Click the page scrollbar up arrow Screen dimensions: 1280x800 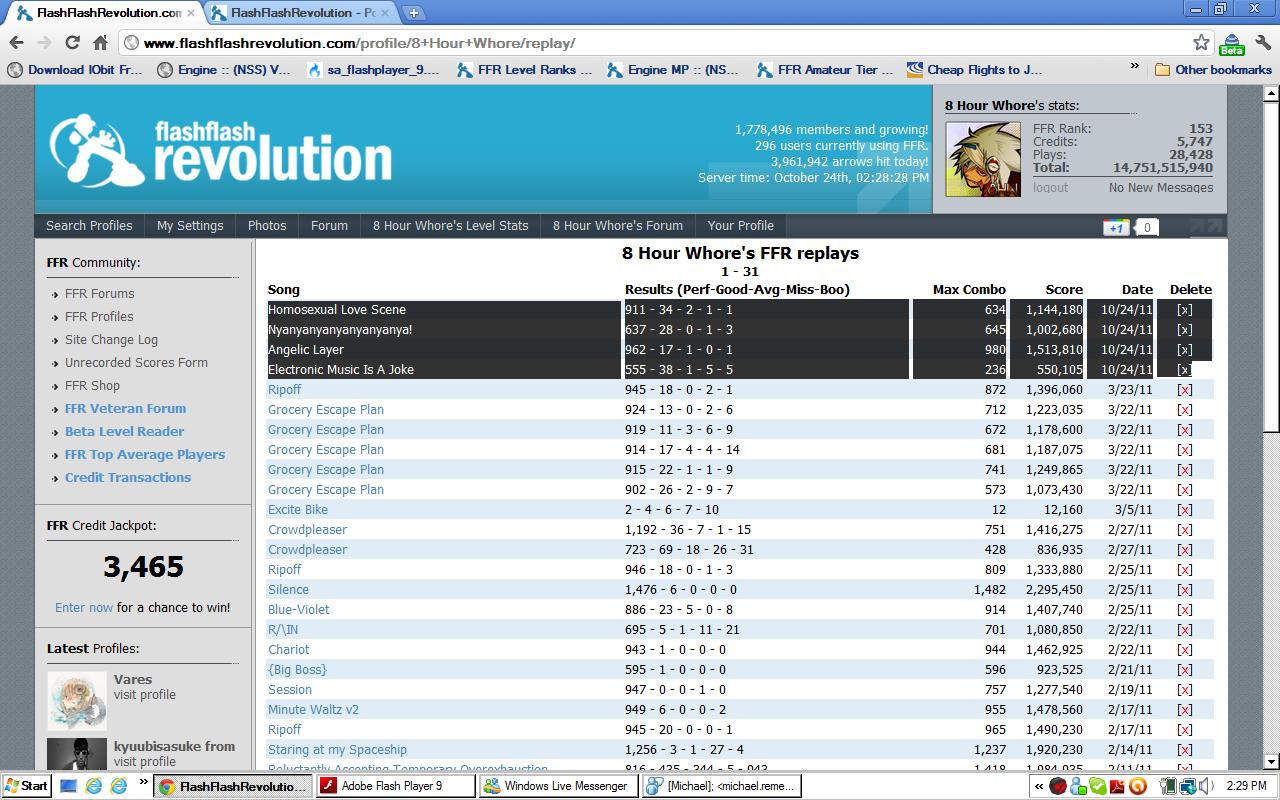click(1271, 94)
